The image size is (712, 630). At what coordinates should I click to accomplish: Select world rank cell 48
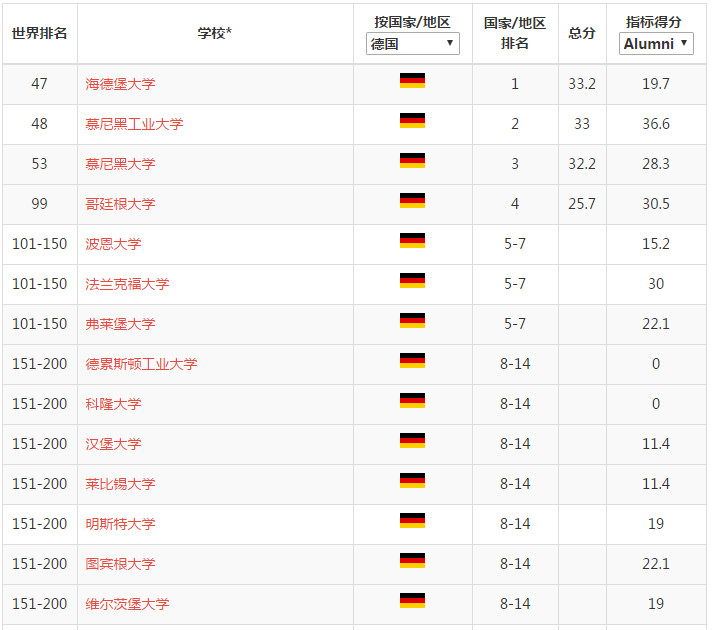pos(40,124)
